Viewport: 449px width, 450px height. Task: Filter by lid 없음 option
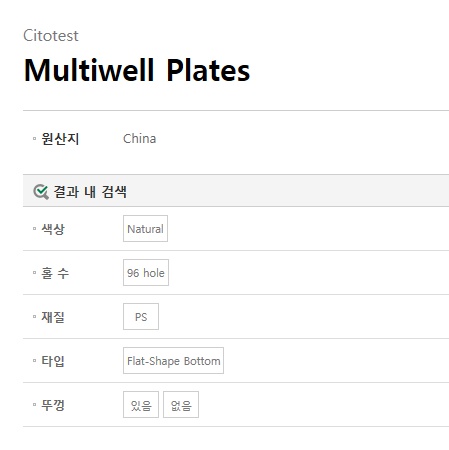pyautogui.click(x=181, y=405)
